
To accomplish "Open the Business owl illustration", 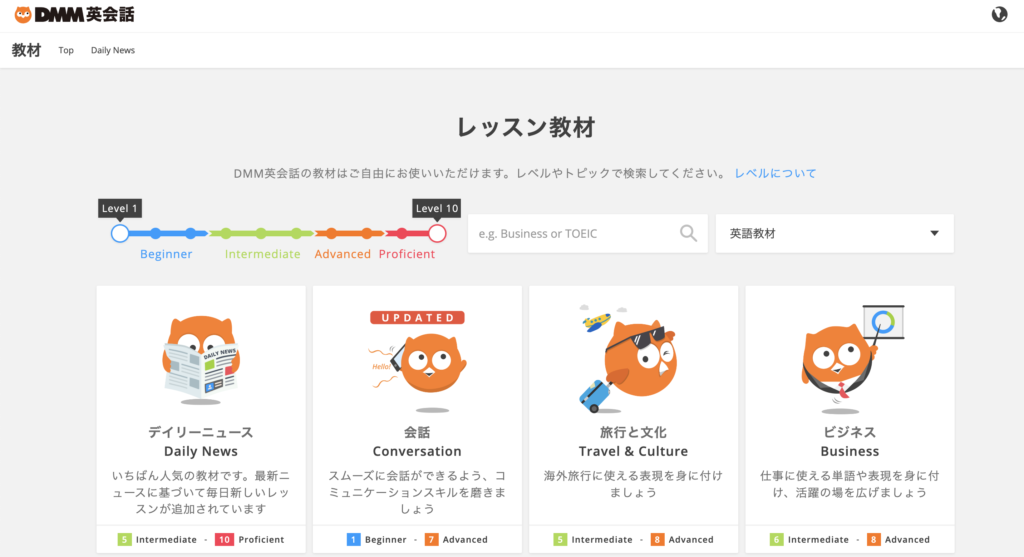I will click(x=851, y=359).
